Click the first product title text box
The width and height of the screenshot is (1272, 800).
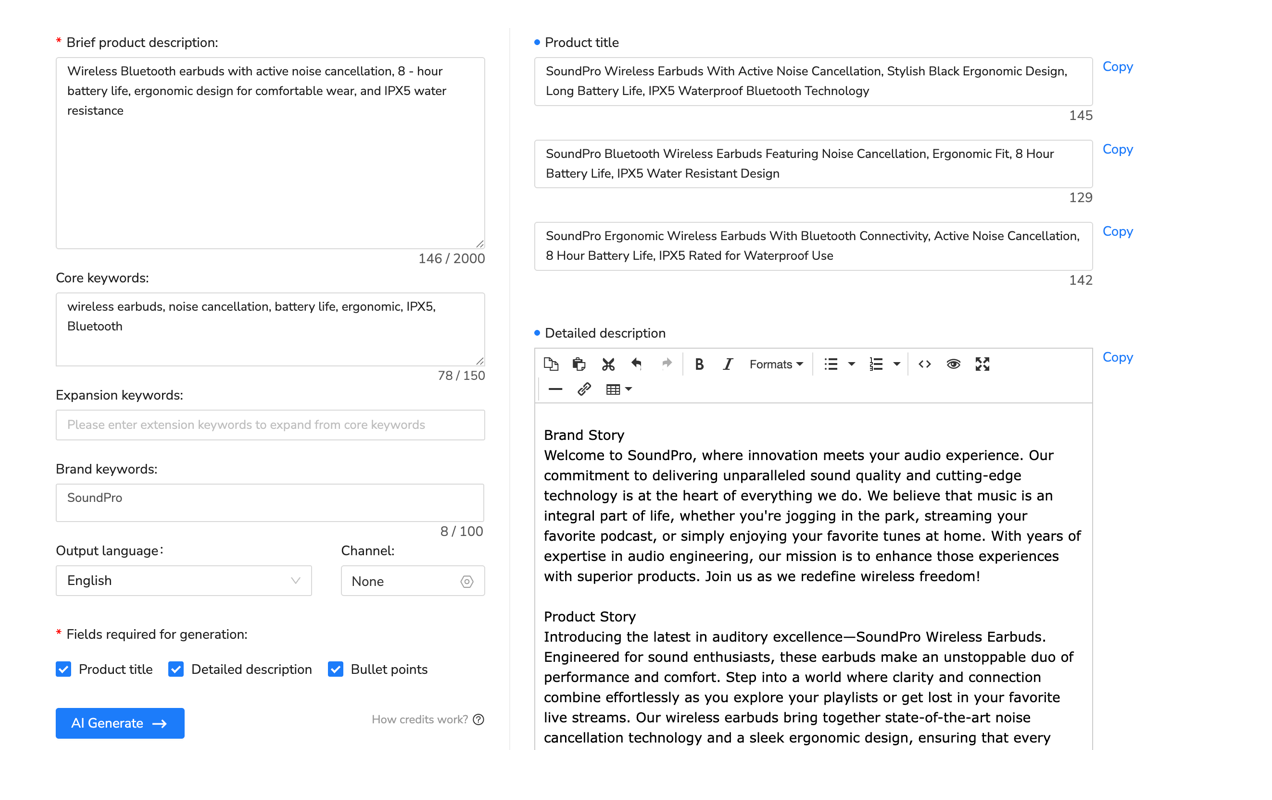pos(813,81)
